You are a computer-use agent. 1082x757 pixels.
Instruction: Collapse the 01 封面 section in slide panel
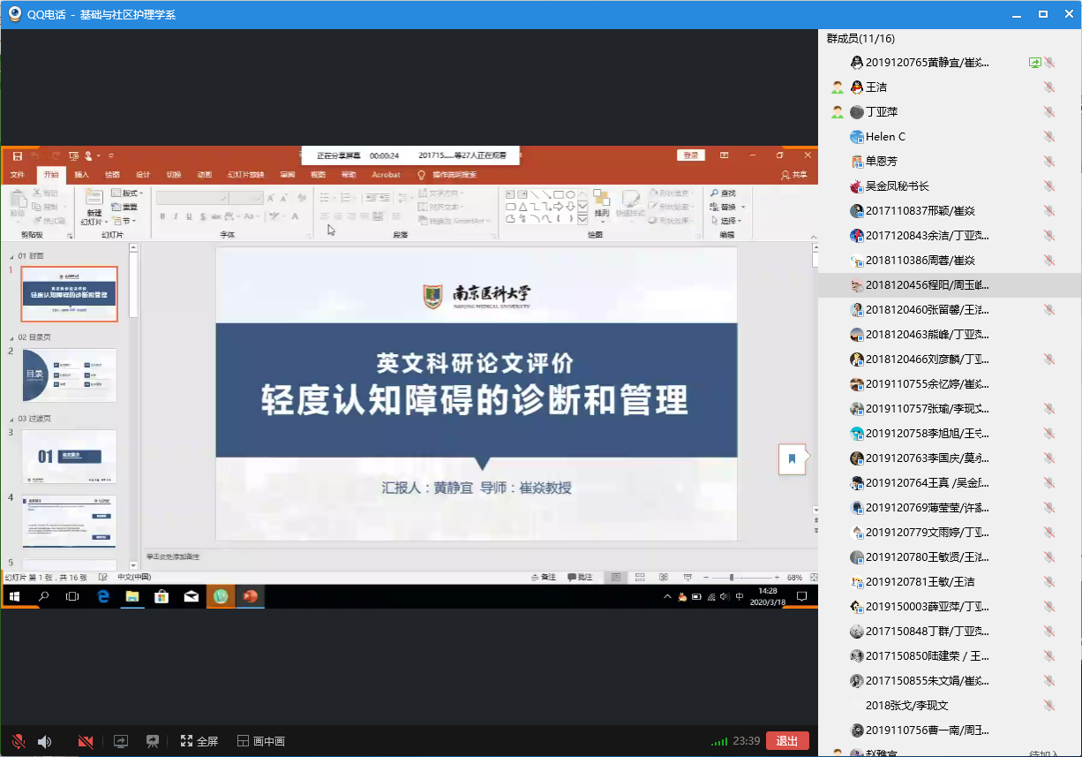coord(12,257)
